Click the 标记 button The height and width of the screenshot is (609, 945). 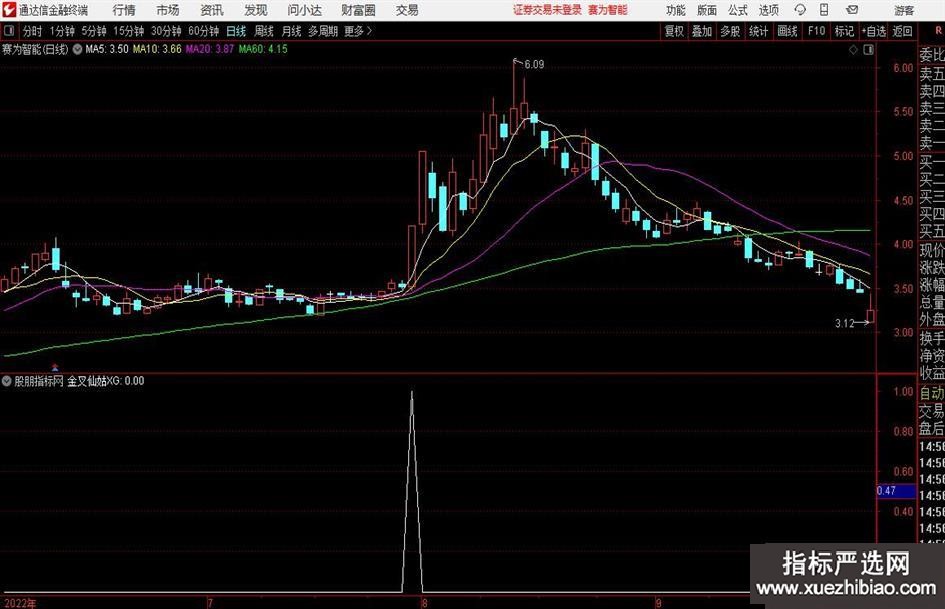[844, 31]
